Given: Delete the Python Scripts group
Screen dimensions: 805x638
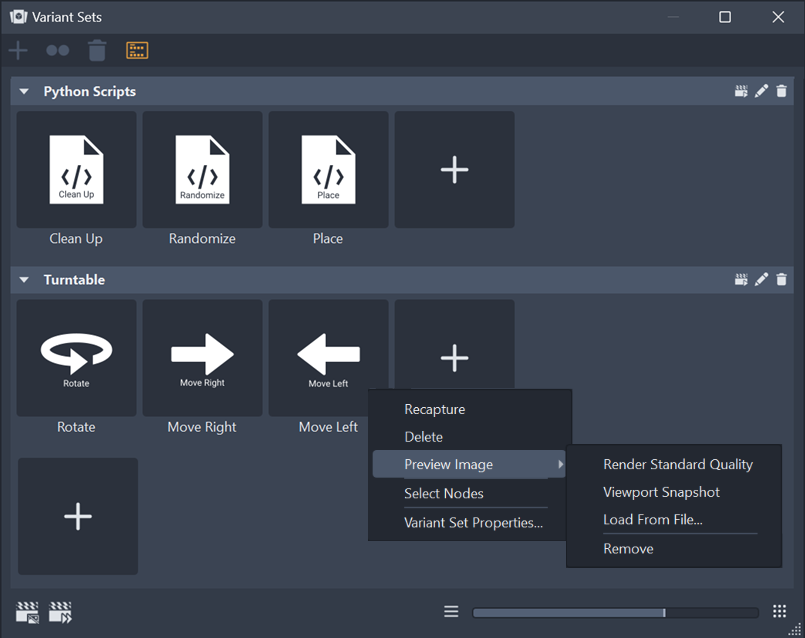Looking at the screenshot, I should click(781, 91).
